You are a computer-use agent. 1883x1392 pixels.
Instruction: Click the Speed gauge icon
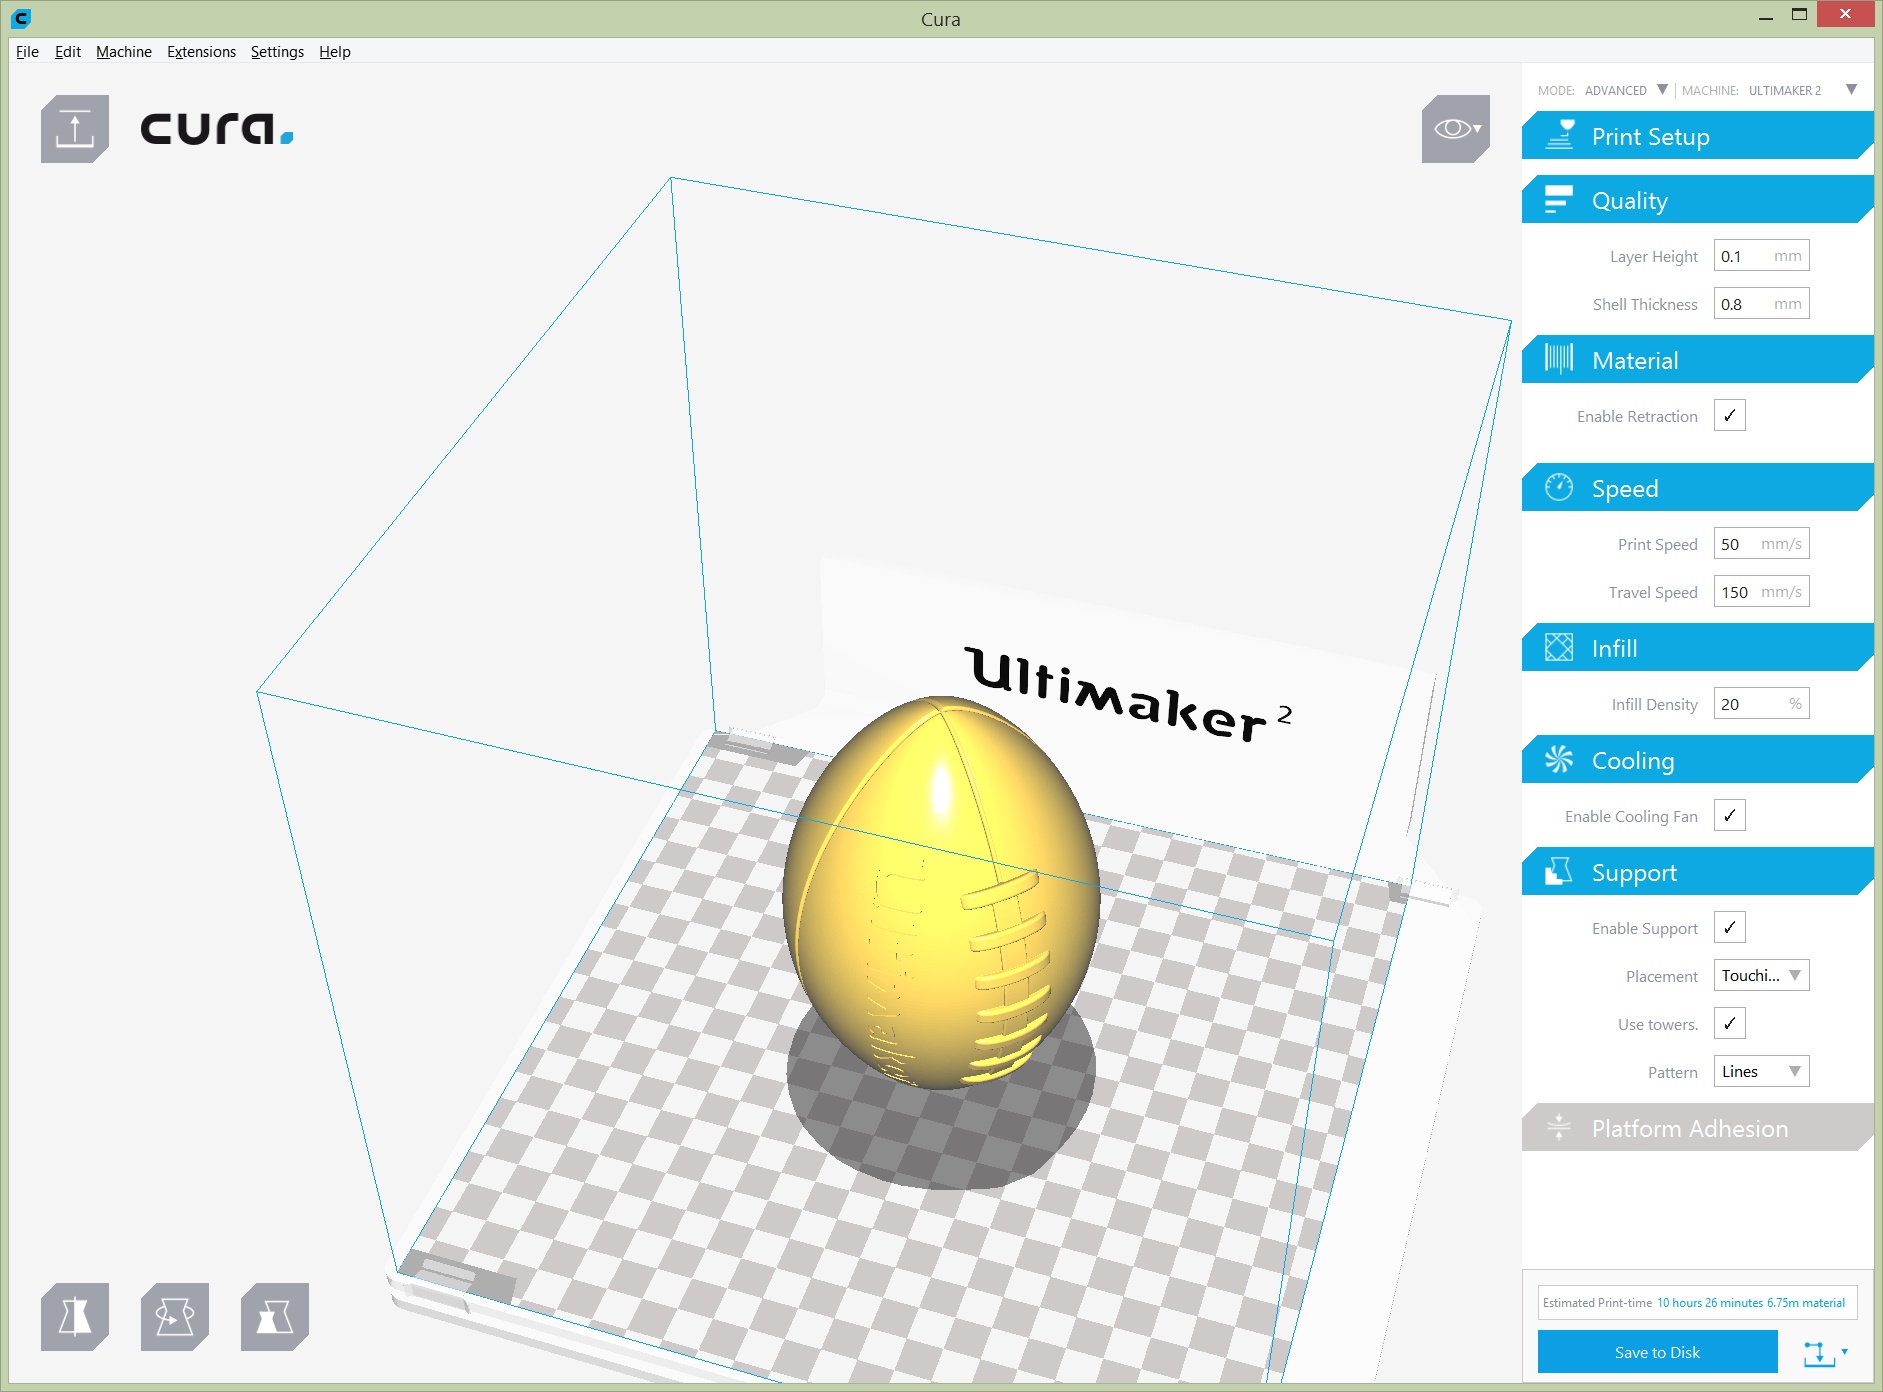(x=1559, y=487)
